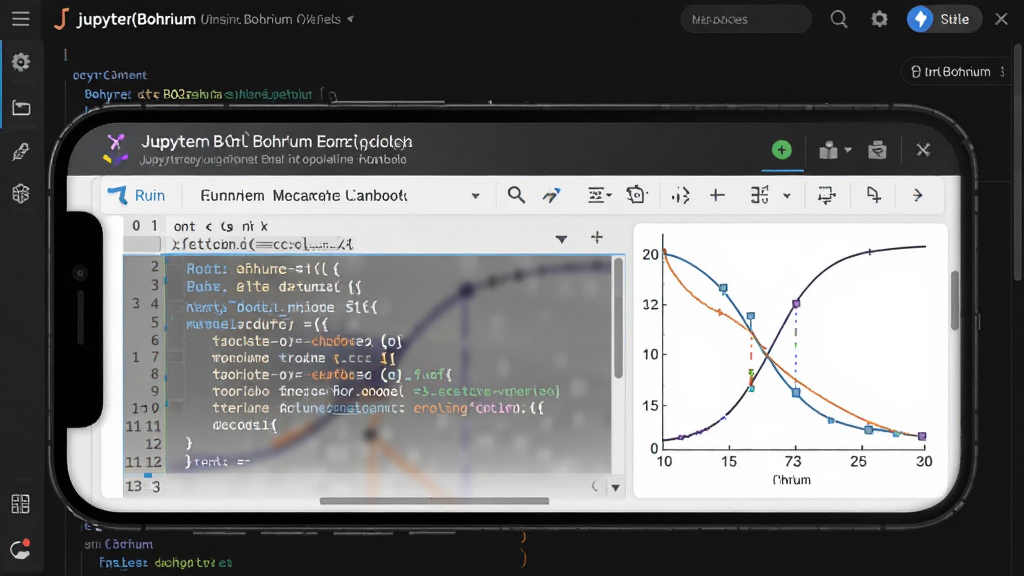This screenshot has width=1024, height=576.
Task: Click the Jupyter logo icon
Action: pos(61,19)
